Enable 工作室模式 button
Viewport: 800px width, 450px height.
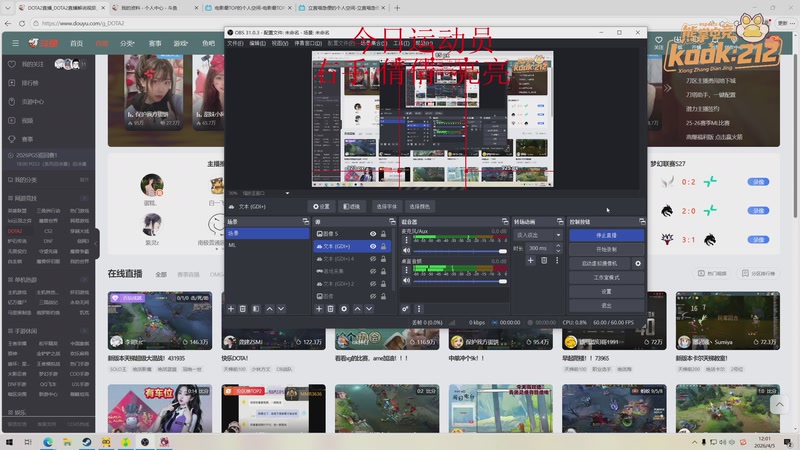click(x=606, y=278)
